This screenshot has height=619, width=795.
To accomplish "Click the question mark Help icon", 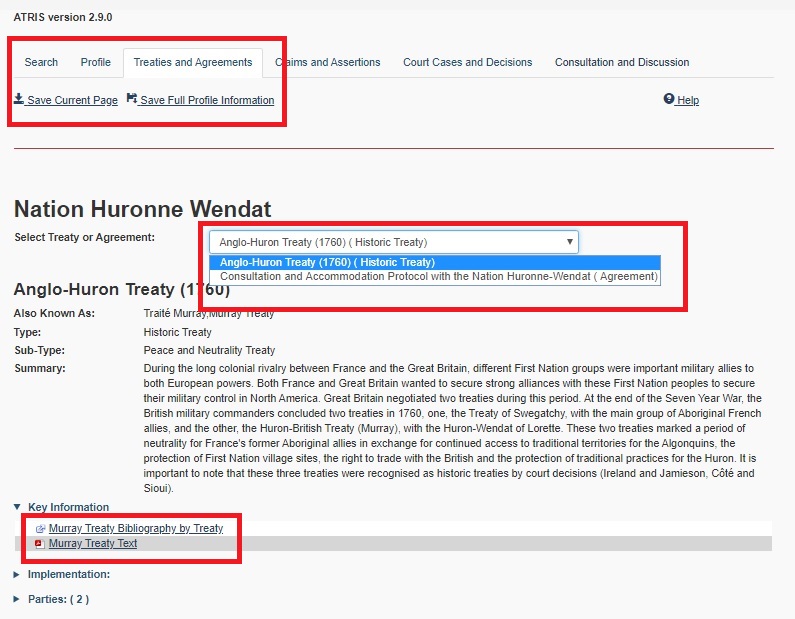I will (x=669, y=99).
